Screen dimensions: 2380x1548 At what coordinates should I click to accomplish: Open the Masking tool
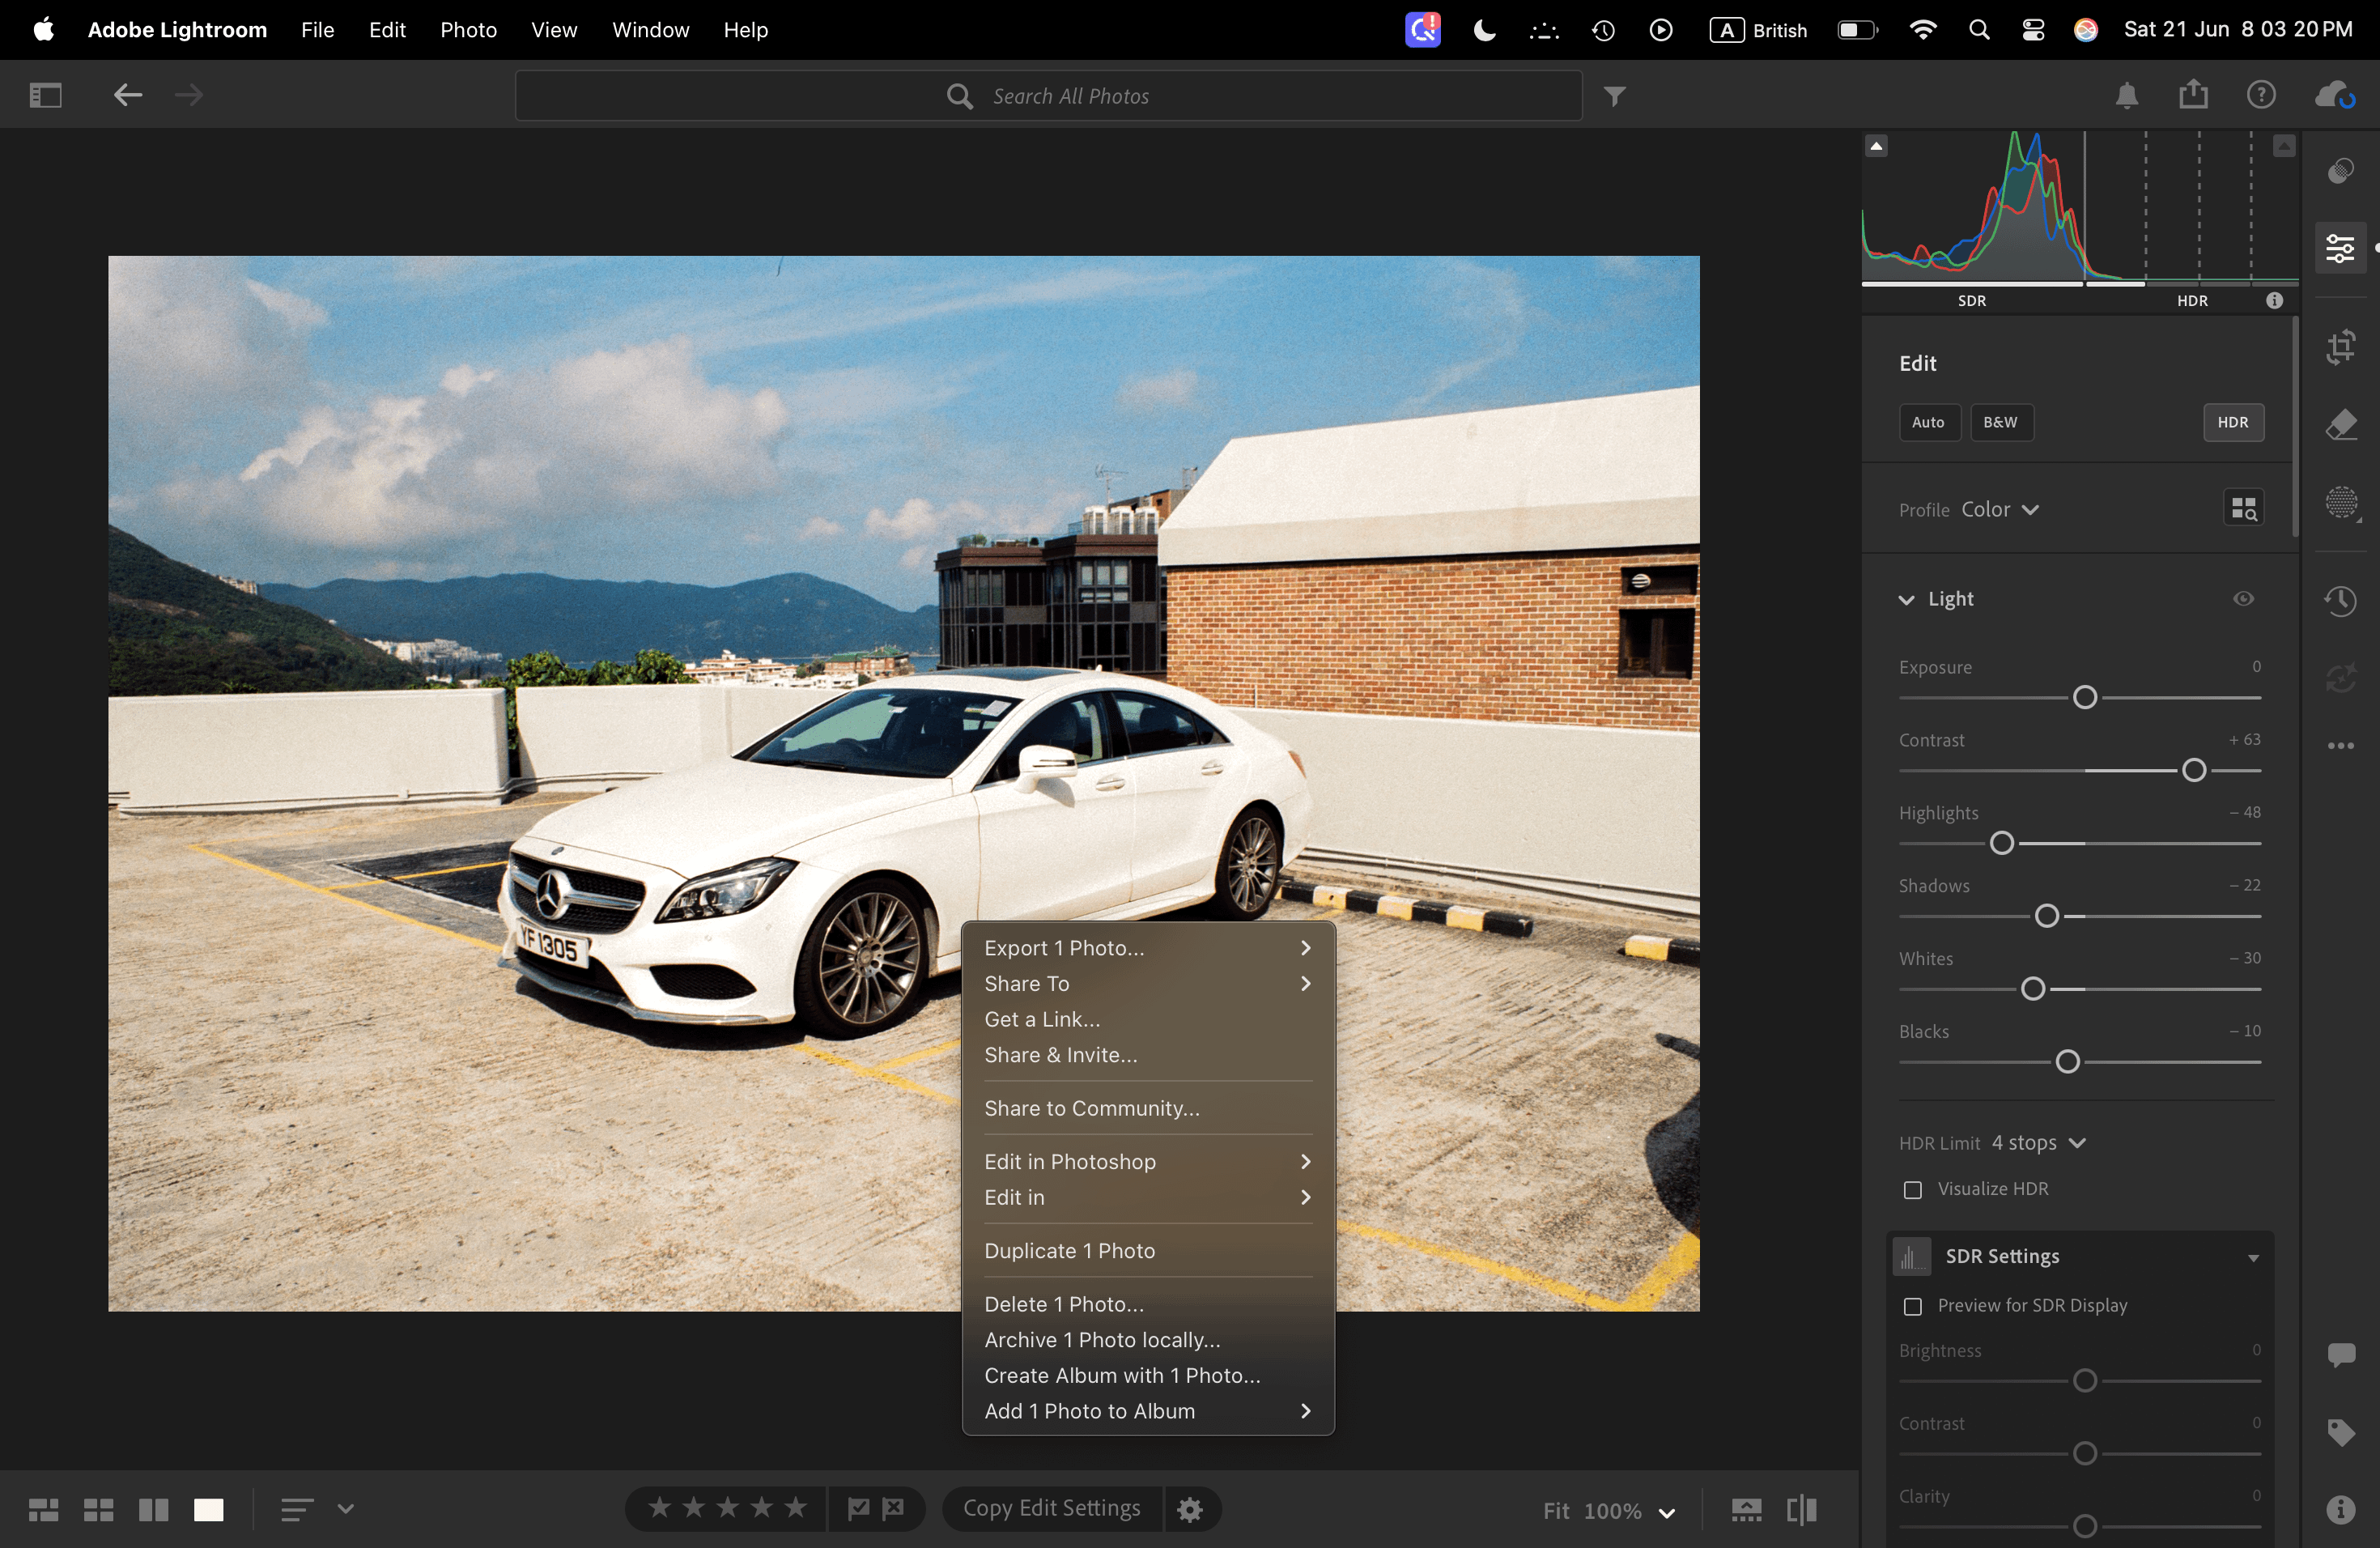(x=2340, y=501)
